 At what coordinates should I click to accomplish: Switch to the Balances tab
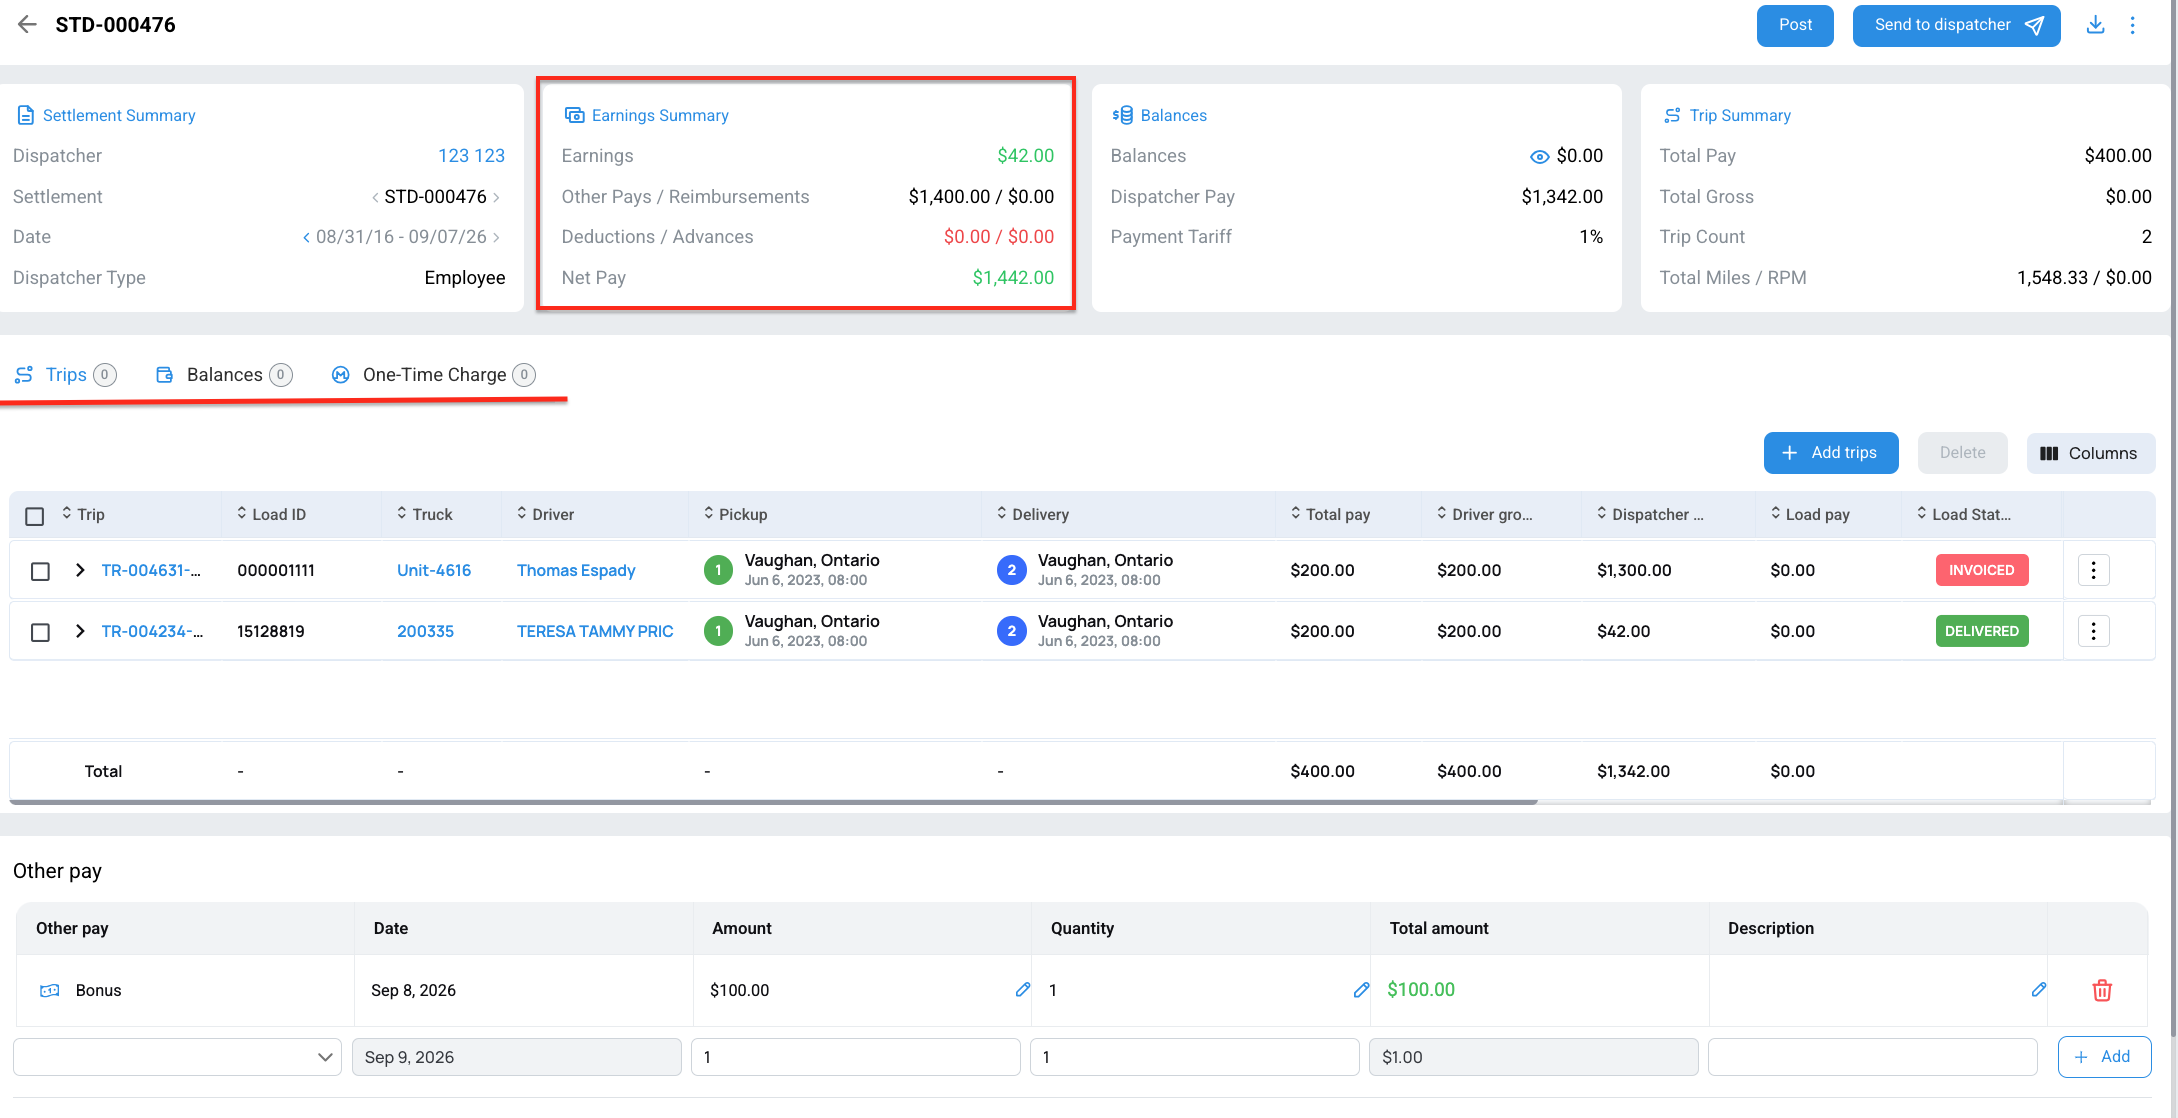tap(224, 375)
